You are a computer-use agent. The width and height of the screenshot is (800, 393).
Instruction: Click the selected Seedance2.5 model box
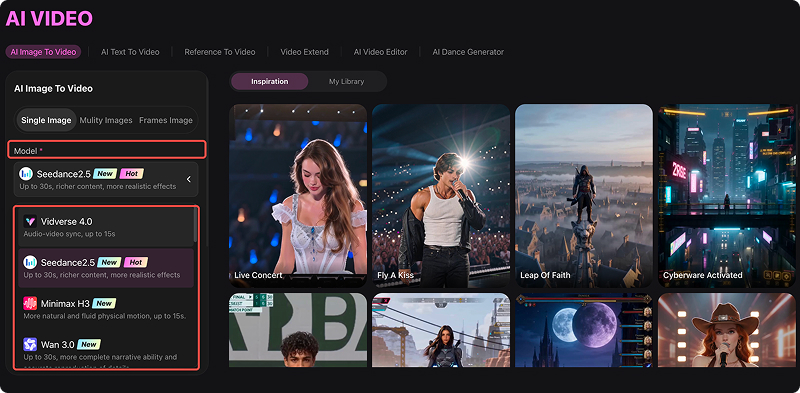(x=106, y=179)
